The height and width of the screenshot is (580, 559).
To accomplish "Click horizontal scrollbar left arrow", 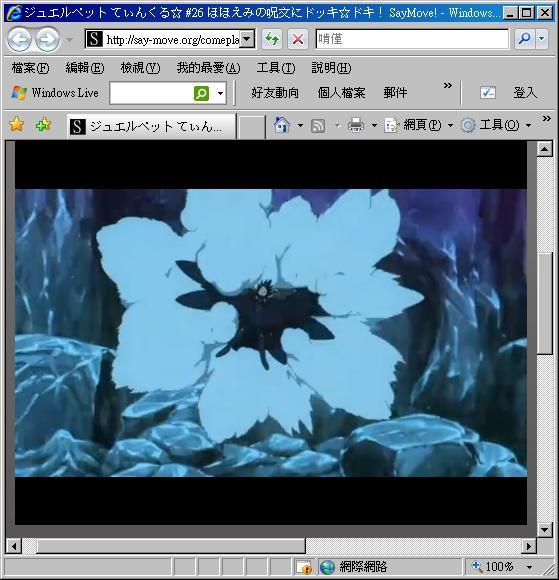I will click(14, 546).
